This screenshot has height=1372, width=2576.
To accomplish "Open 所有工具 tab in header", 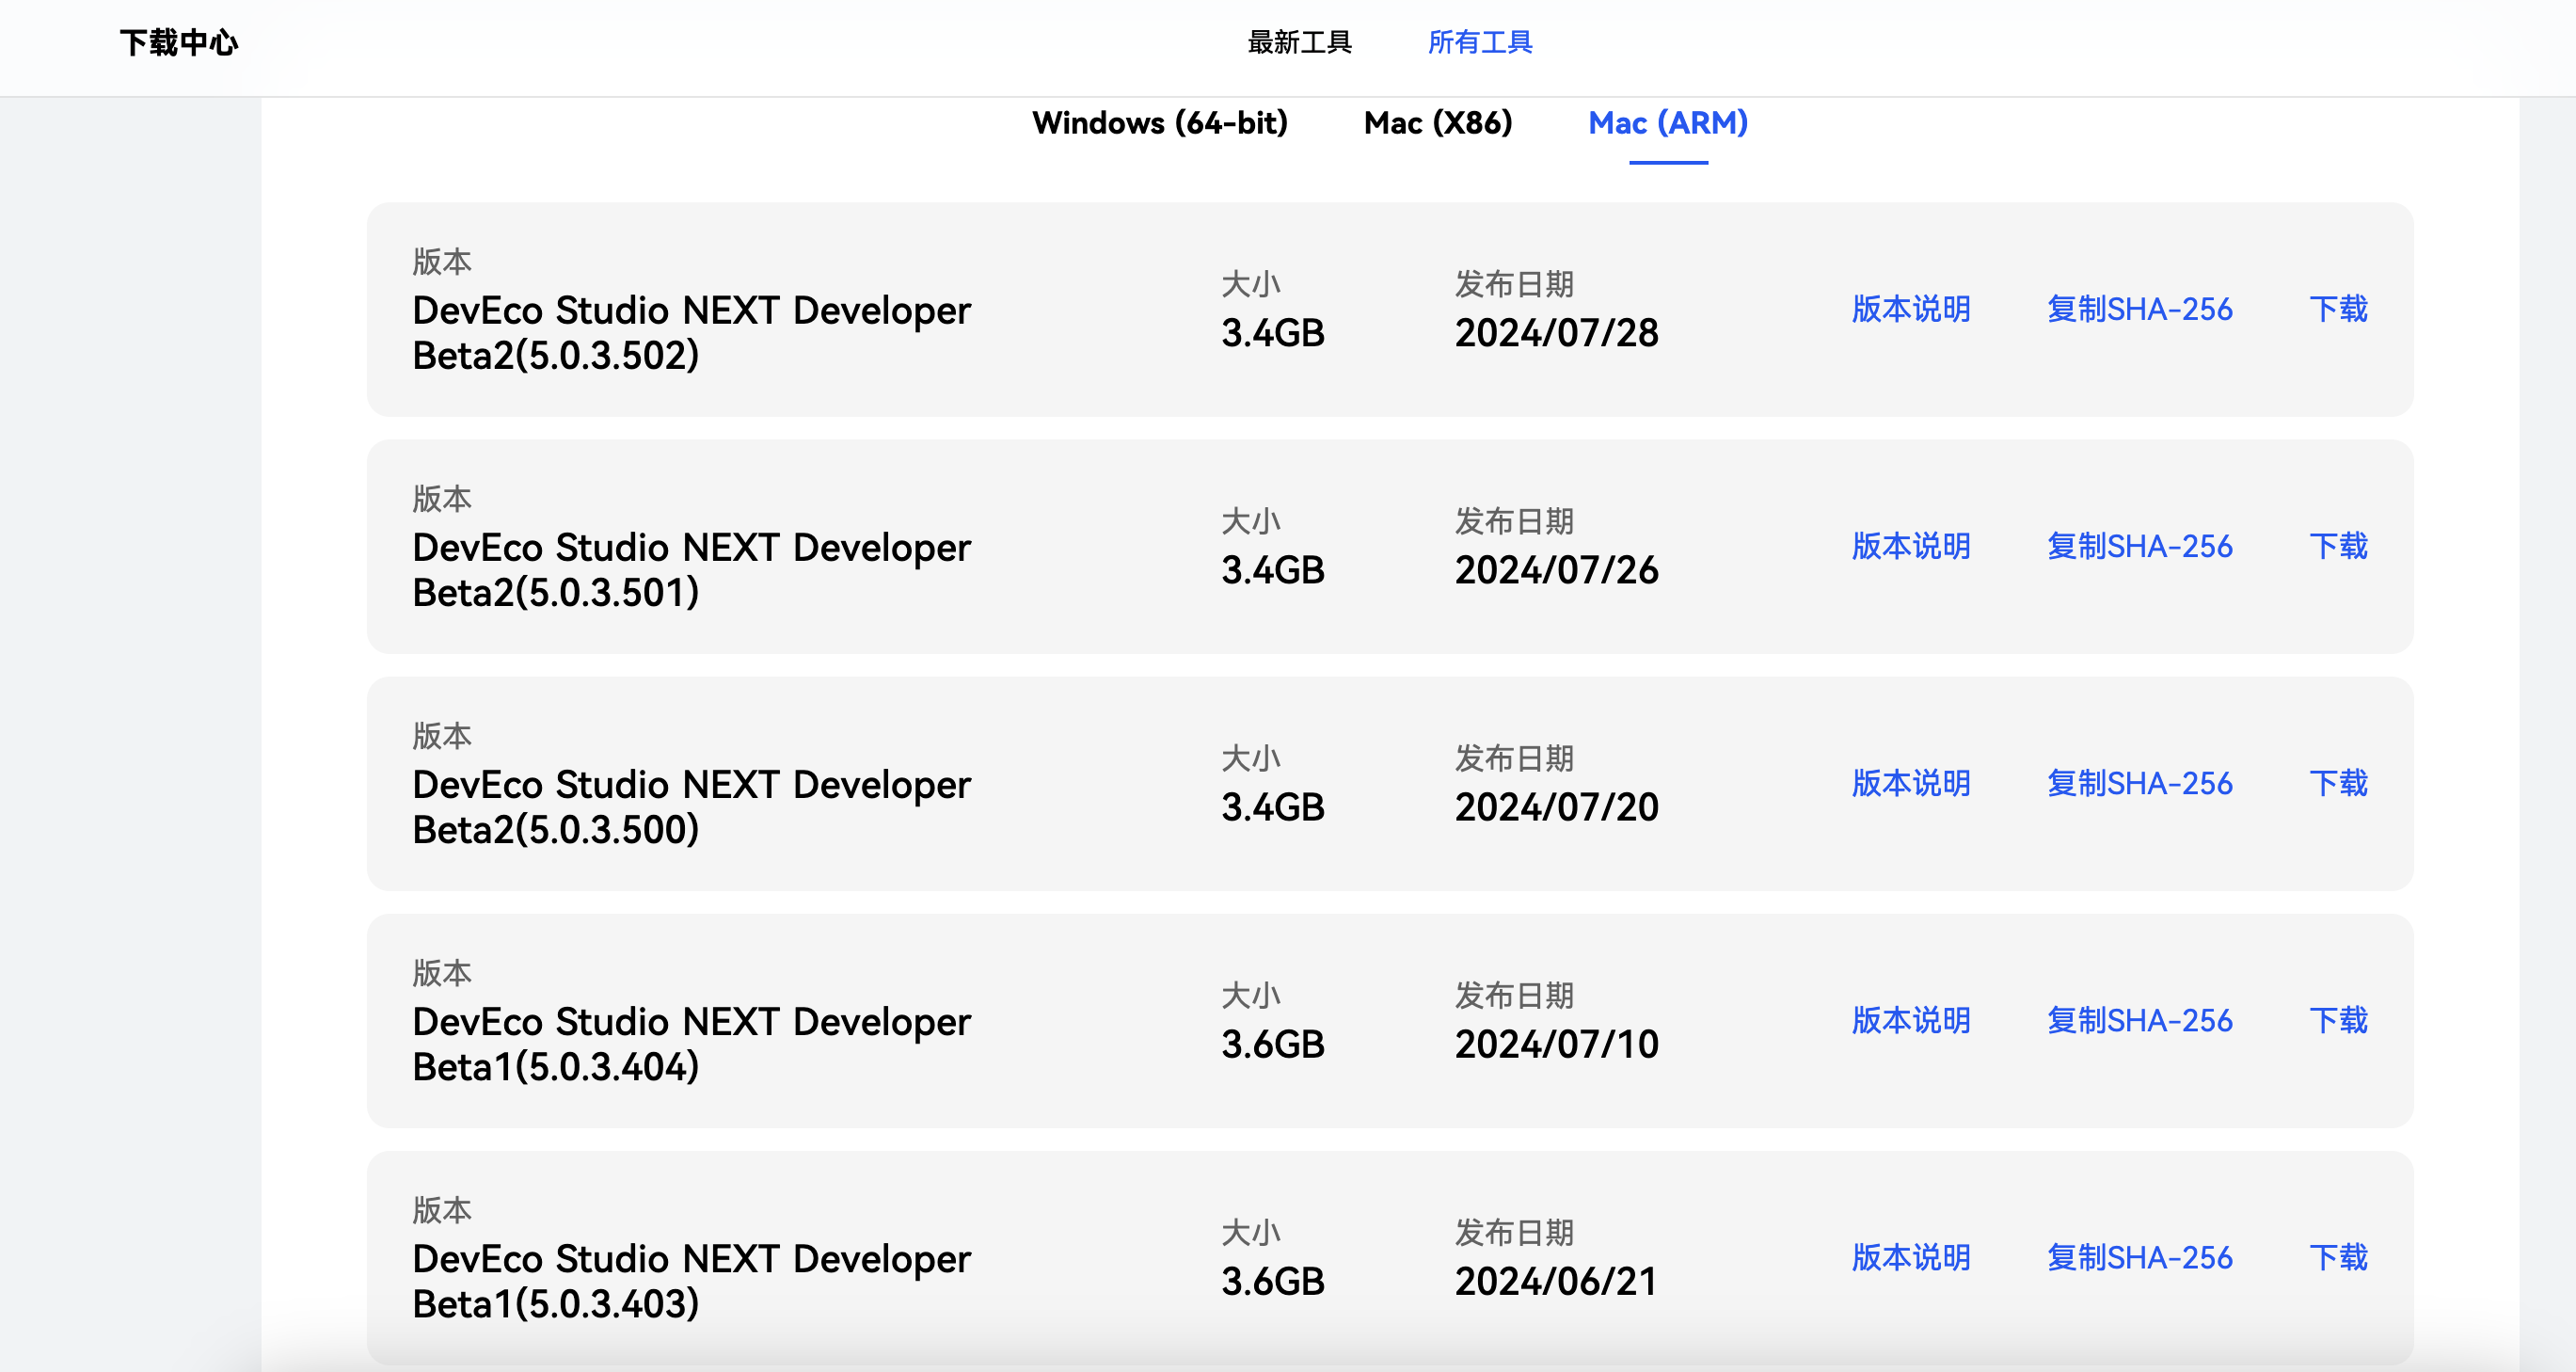I will point(1479,42).
